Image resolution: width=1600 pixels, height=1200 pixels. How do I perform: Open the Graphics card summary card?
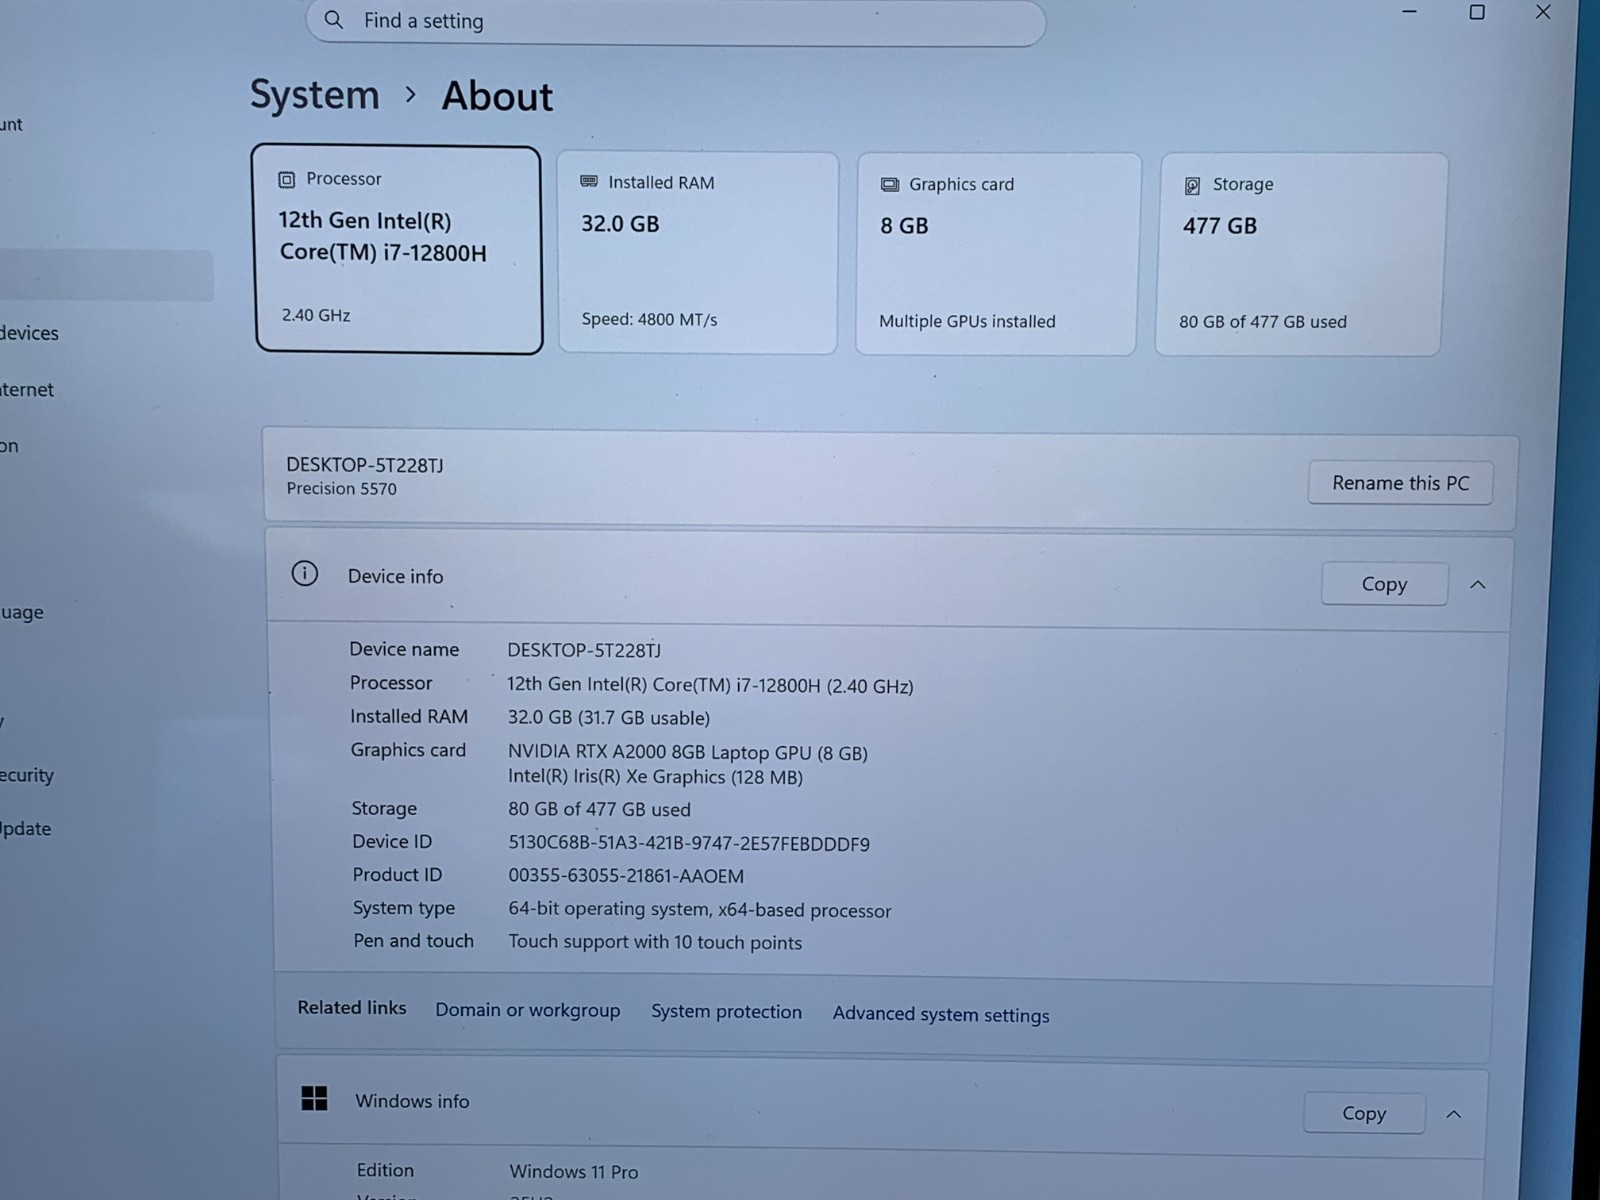pos(998,254)
